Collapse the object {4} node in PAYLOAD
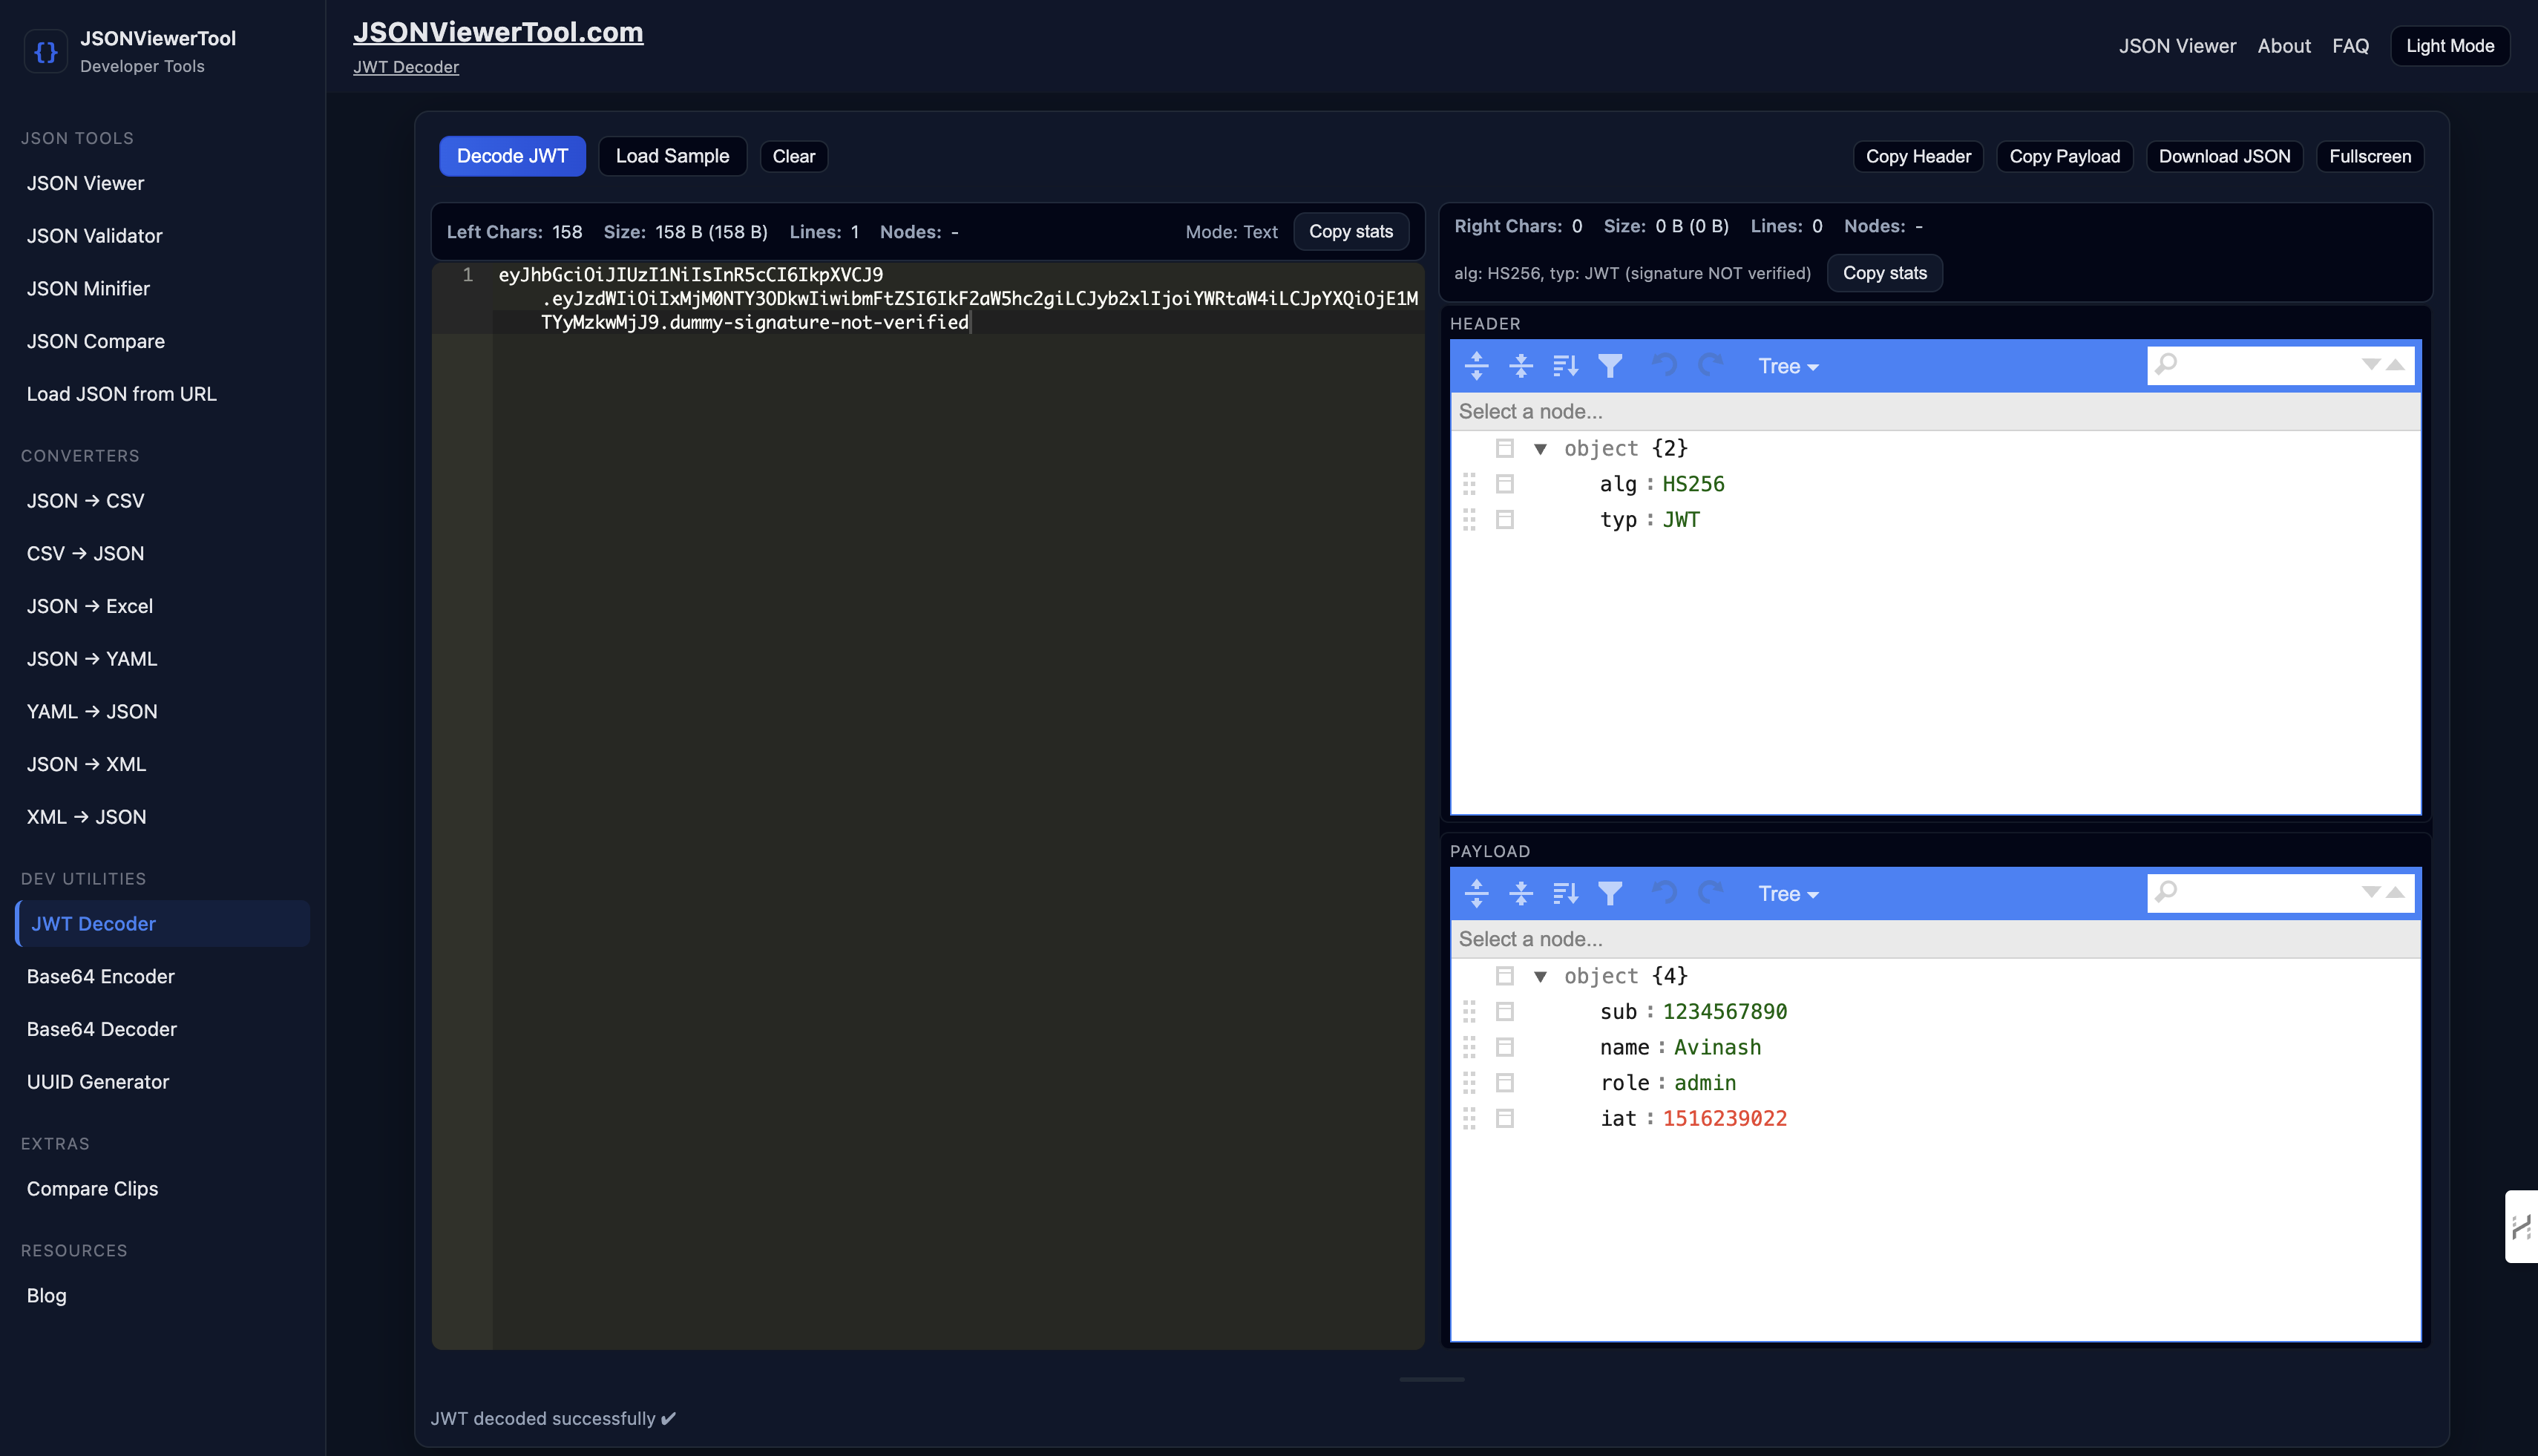The image size is (2538, 1456). pyautogui.click(x=1541, y=975)
